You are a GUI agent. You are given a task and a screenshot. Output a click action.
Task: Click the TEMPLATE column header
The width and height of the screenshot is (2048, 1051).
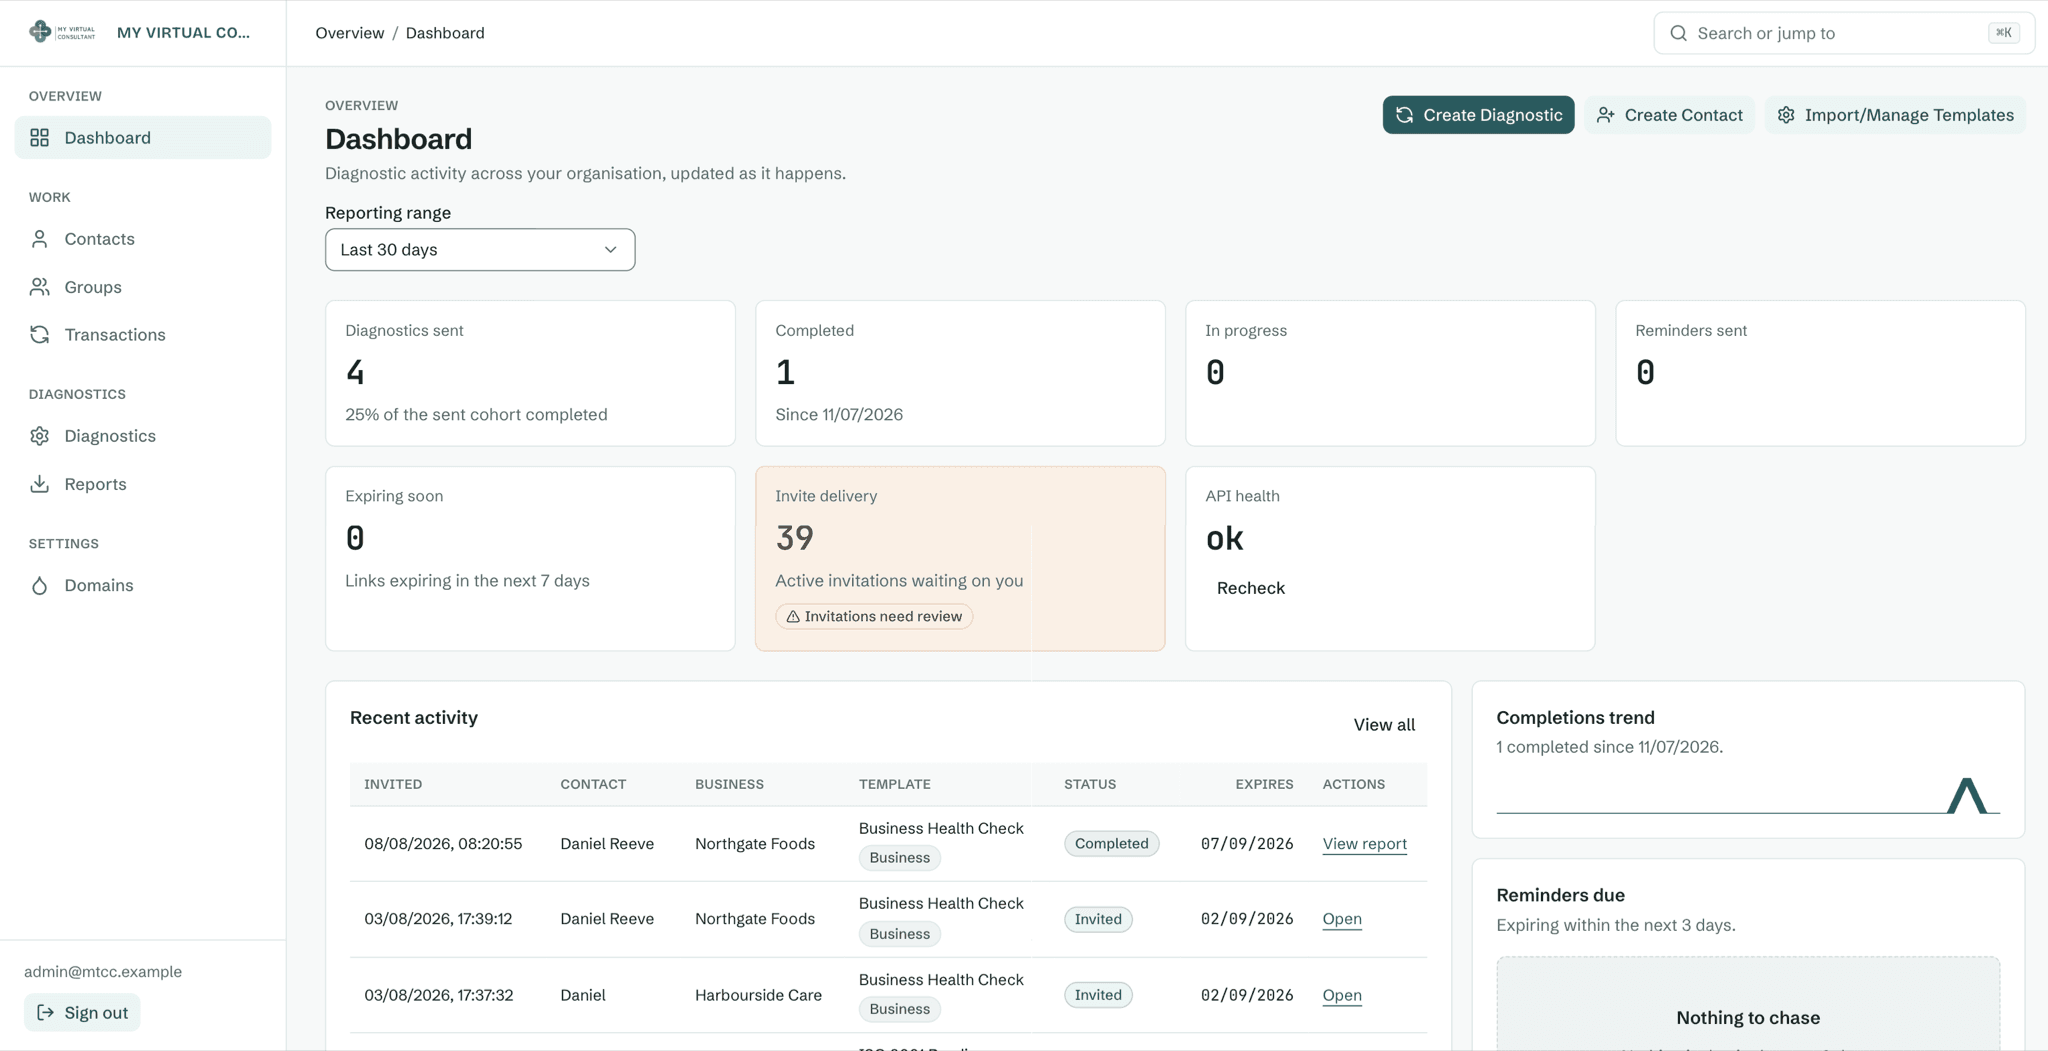(894, 785)
